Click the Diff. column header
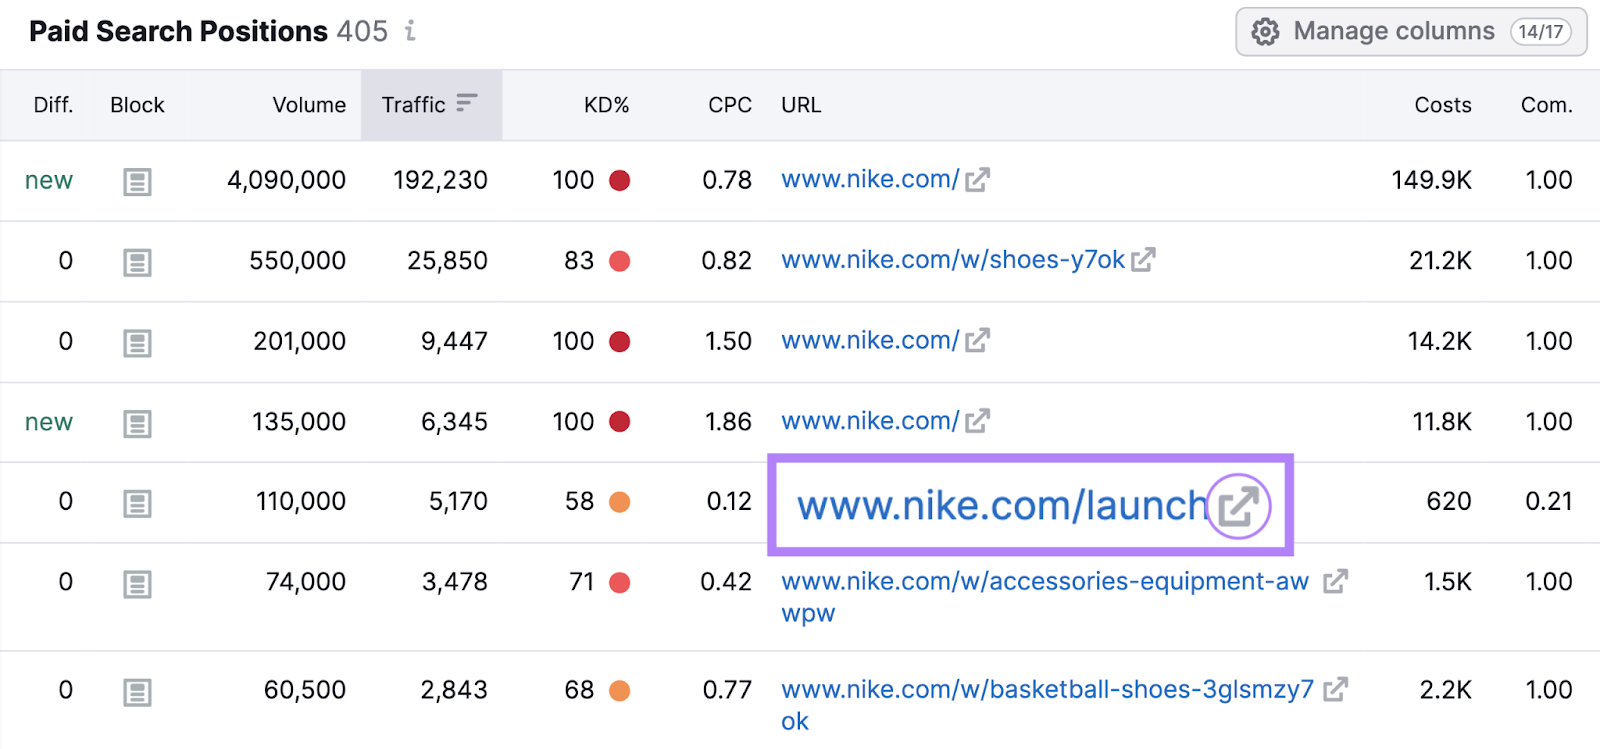The image size is (1600, 749). (x=53, y=105)
